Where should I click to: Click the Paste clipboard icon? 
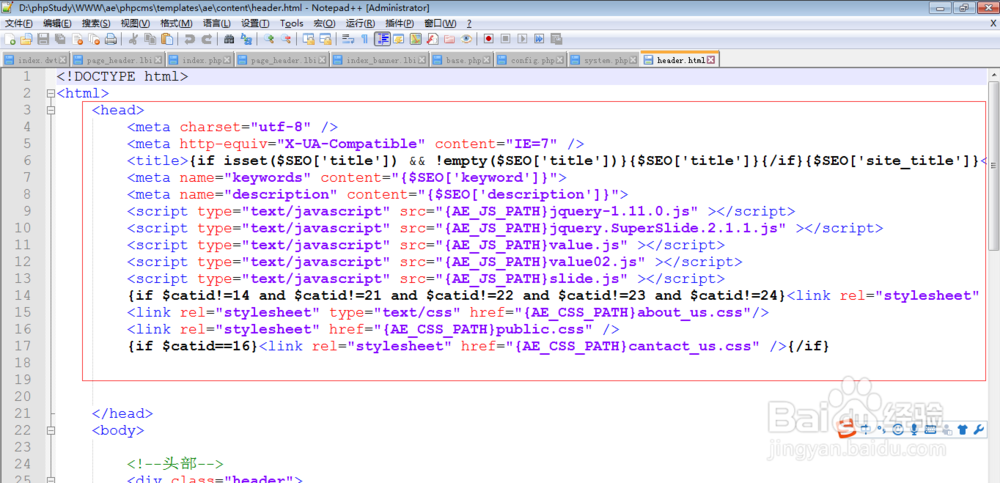(166, 39)
